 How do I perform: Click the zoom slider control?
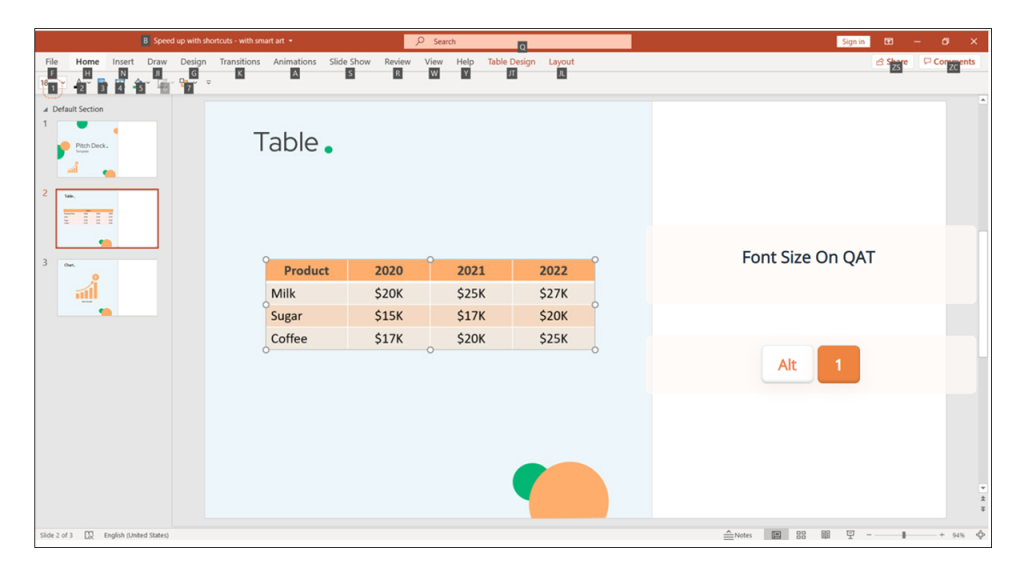903,535
